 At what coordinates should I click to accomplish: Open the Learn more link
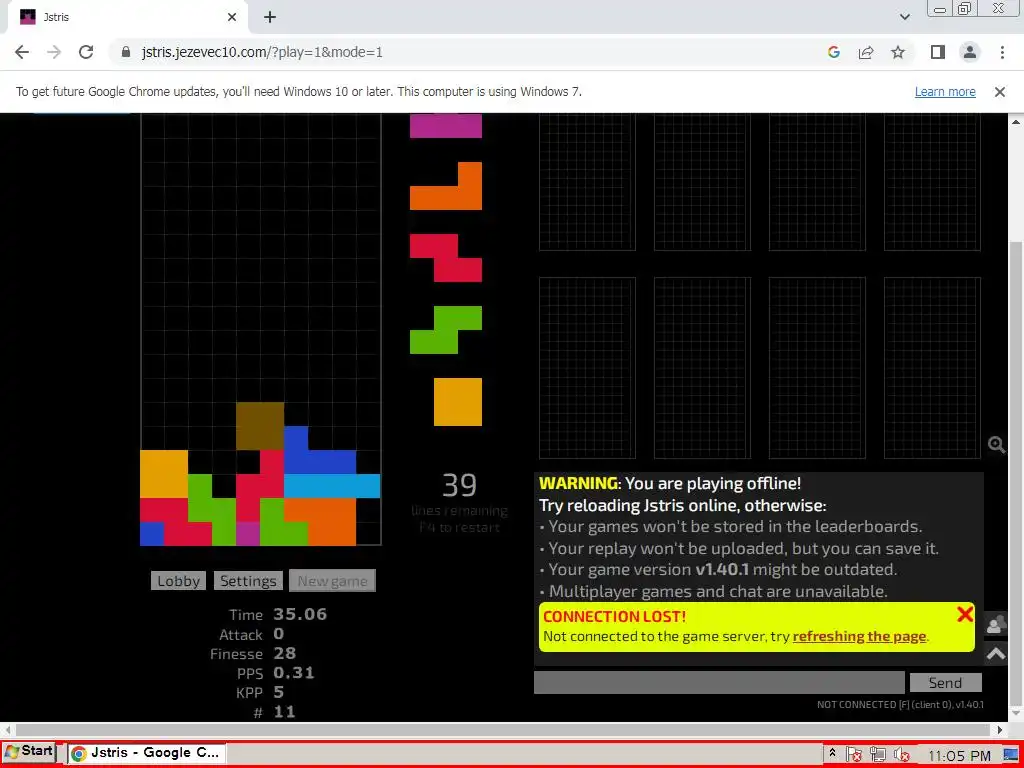(945, 92)
